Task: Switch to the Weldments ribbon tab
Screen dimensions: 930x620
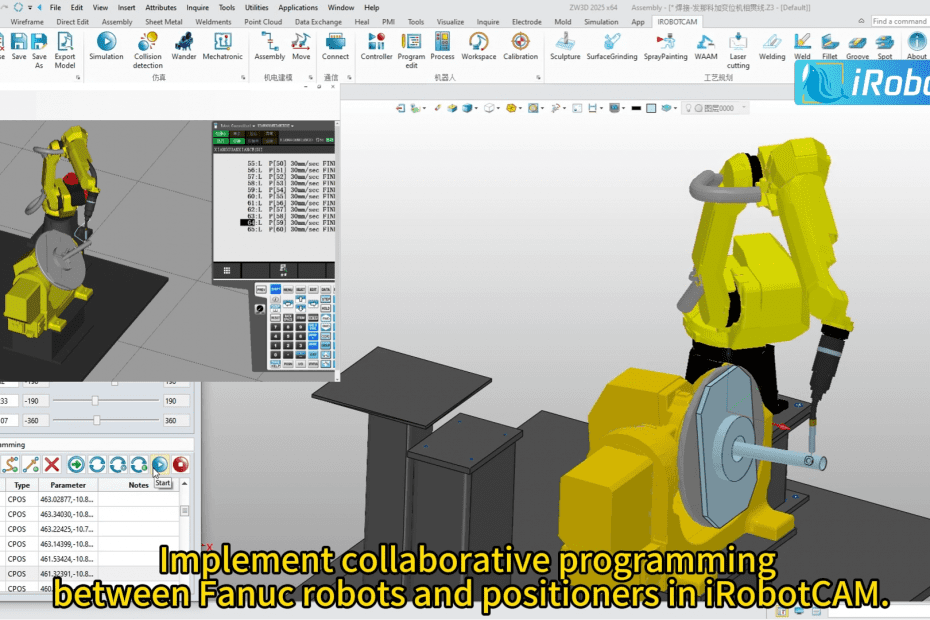Action: [214, 22]
